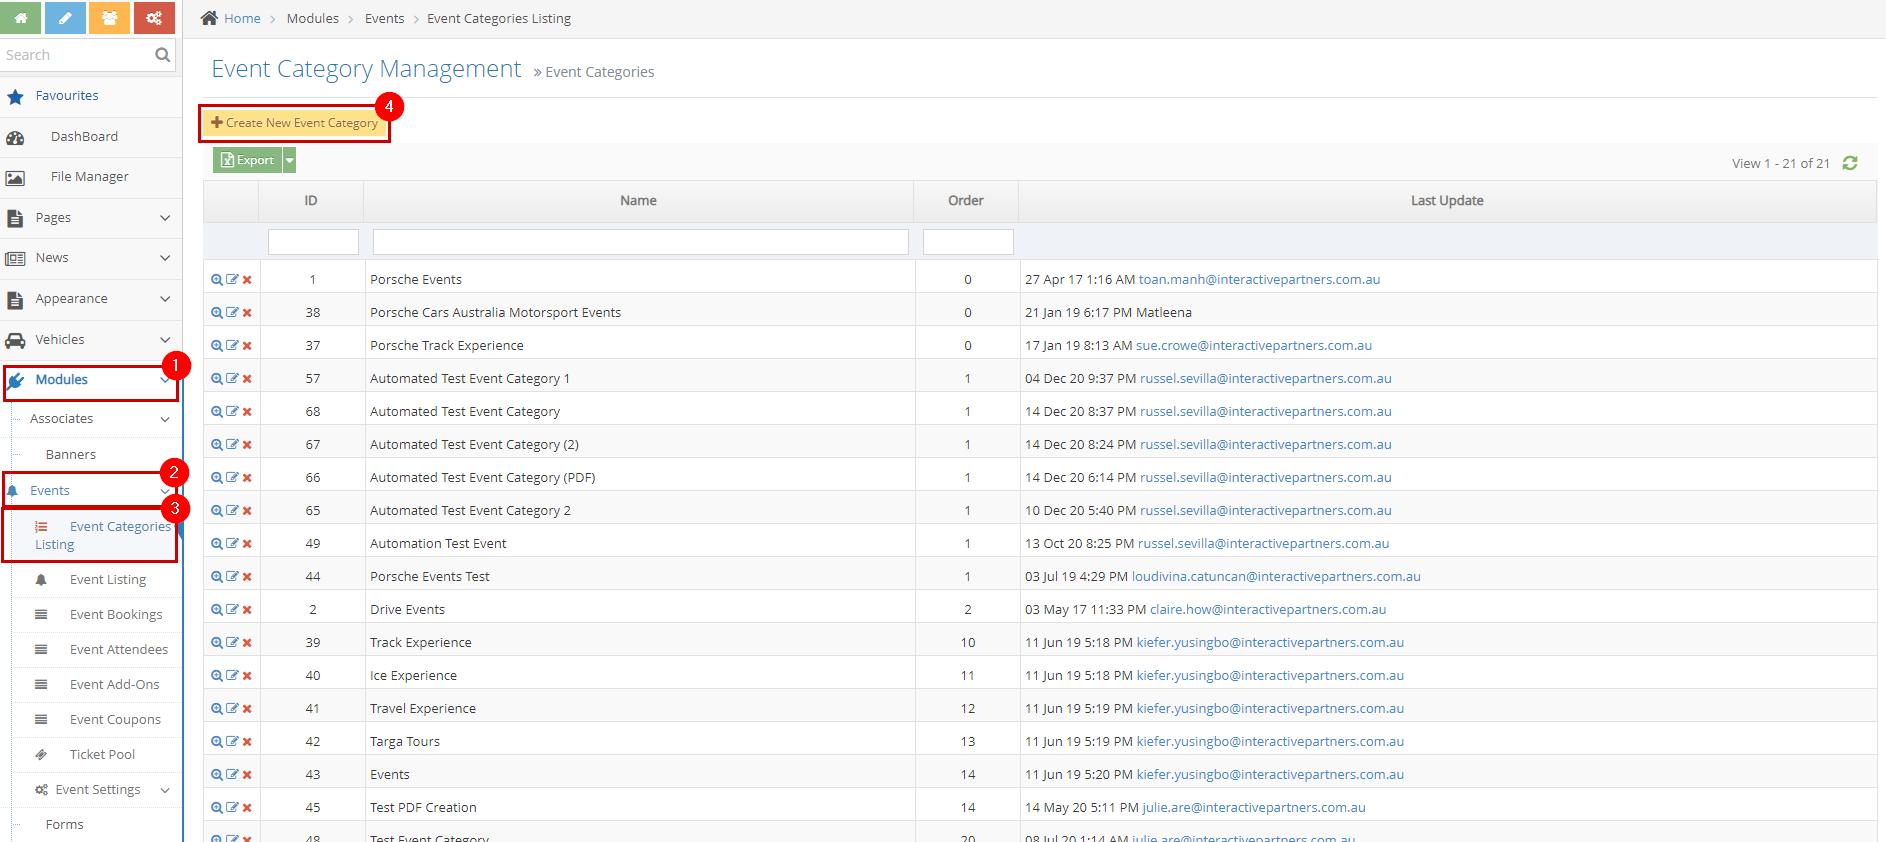Delete the Drive Events category
Viewport: 1886px width, 842px height.
click(247, 610)
